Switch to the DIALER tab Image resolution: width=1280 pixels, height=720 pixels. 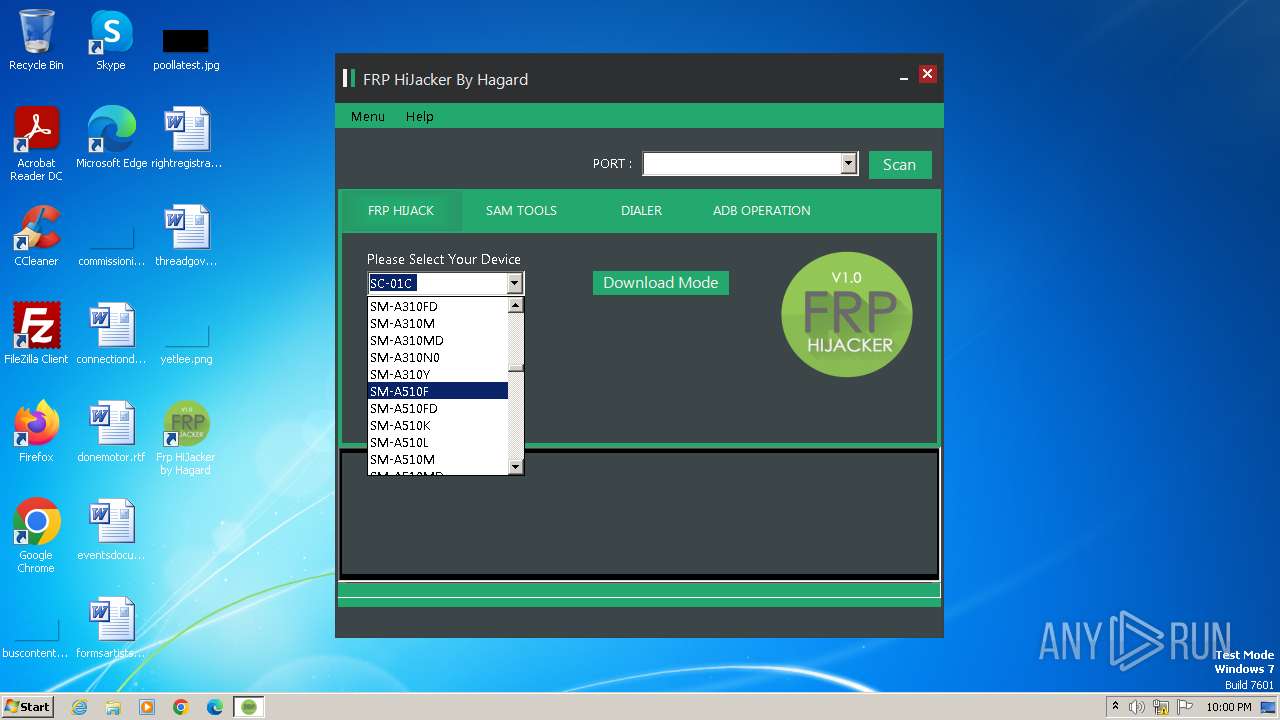pyautogui.click(x=641, y=211)
